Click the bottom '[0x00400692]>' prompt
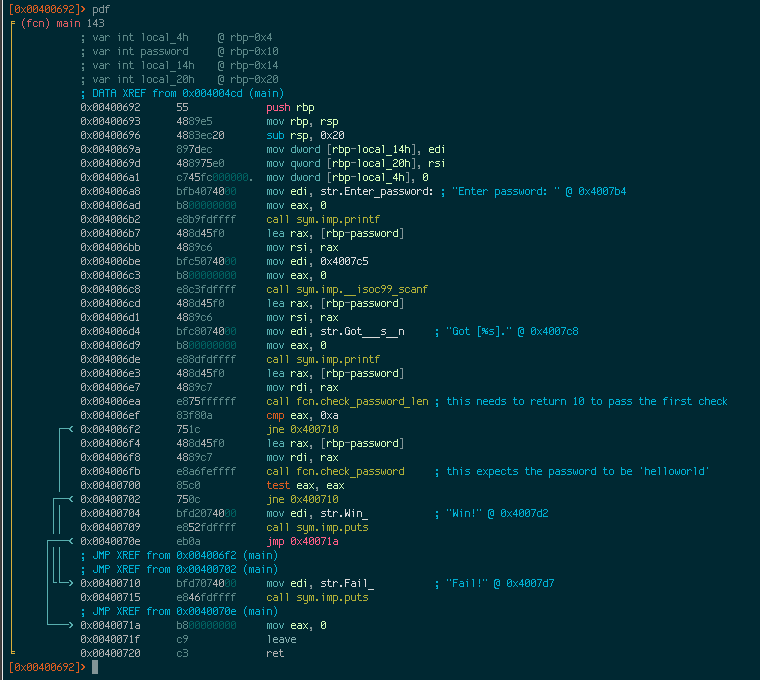Screen dimensions: 760x680 tap(48, 667)
